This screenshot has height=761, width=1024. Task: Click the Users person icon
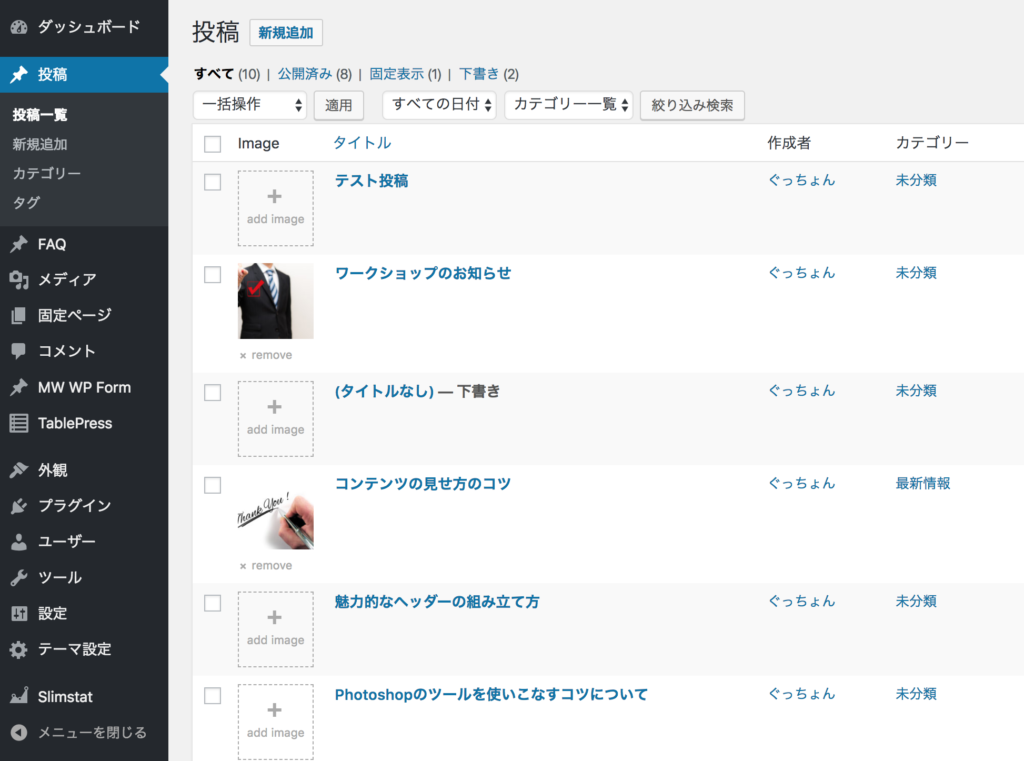19,542
